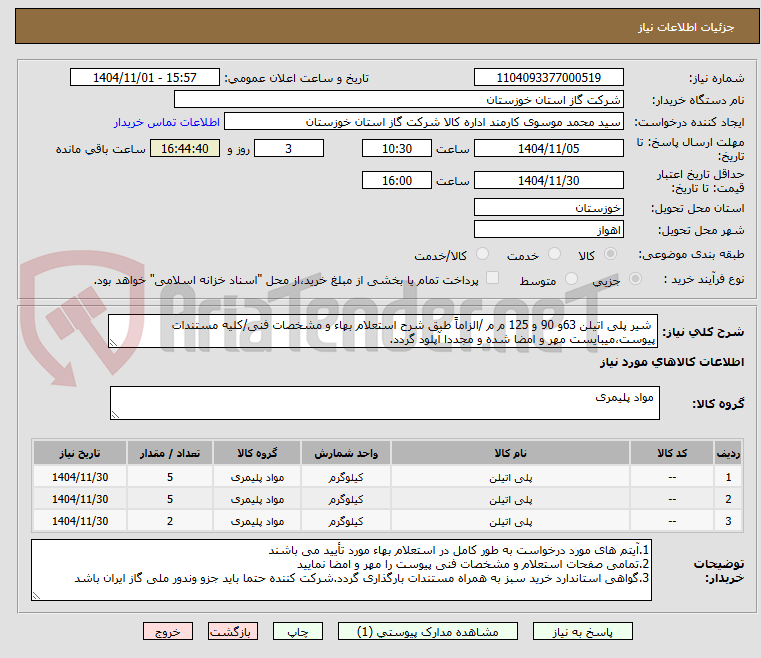Click the price validity date 1404/11/30 field
761x658 pixels.
point(548,181)
